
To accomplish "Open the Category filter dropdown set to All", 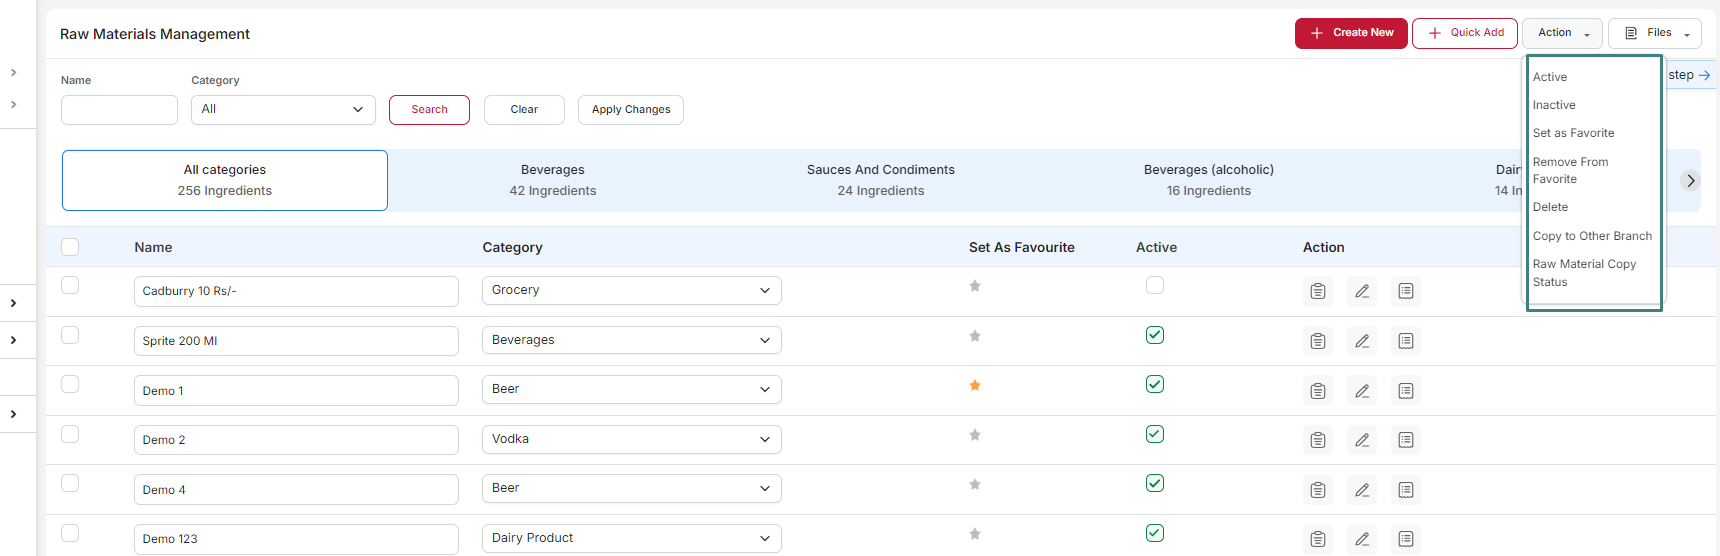I will coord(283,110).
